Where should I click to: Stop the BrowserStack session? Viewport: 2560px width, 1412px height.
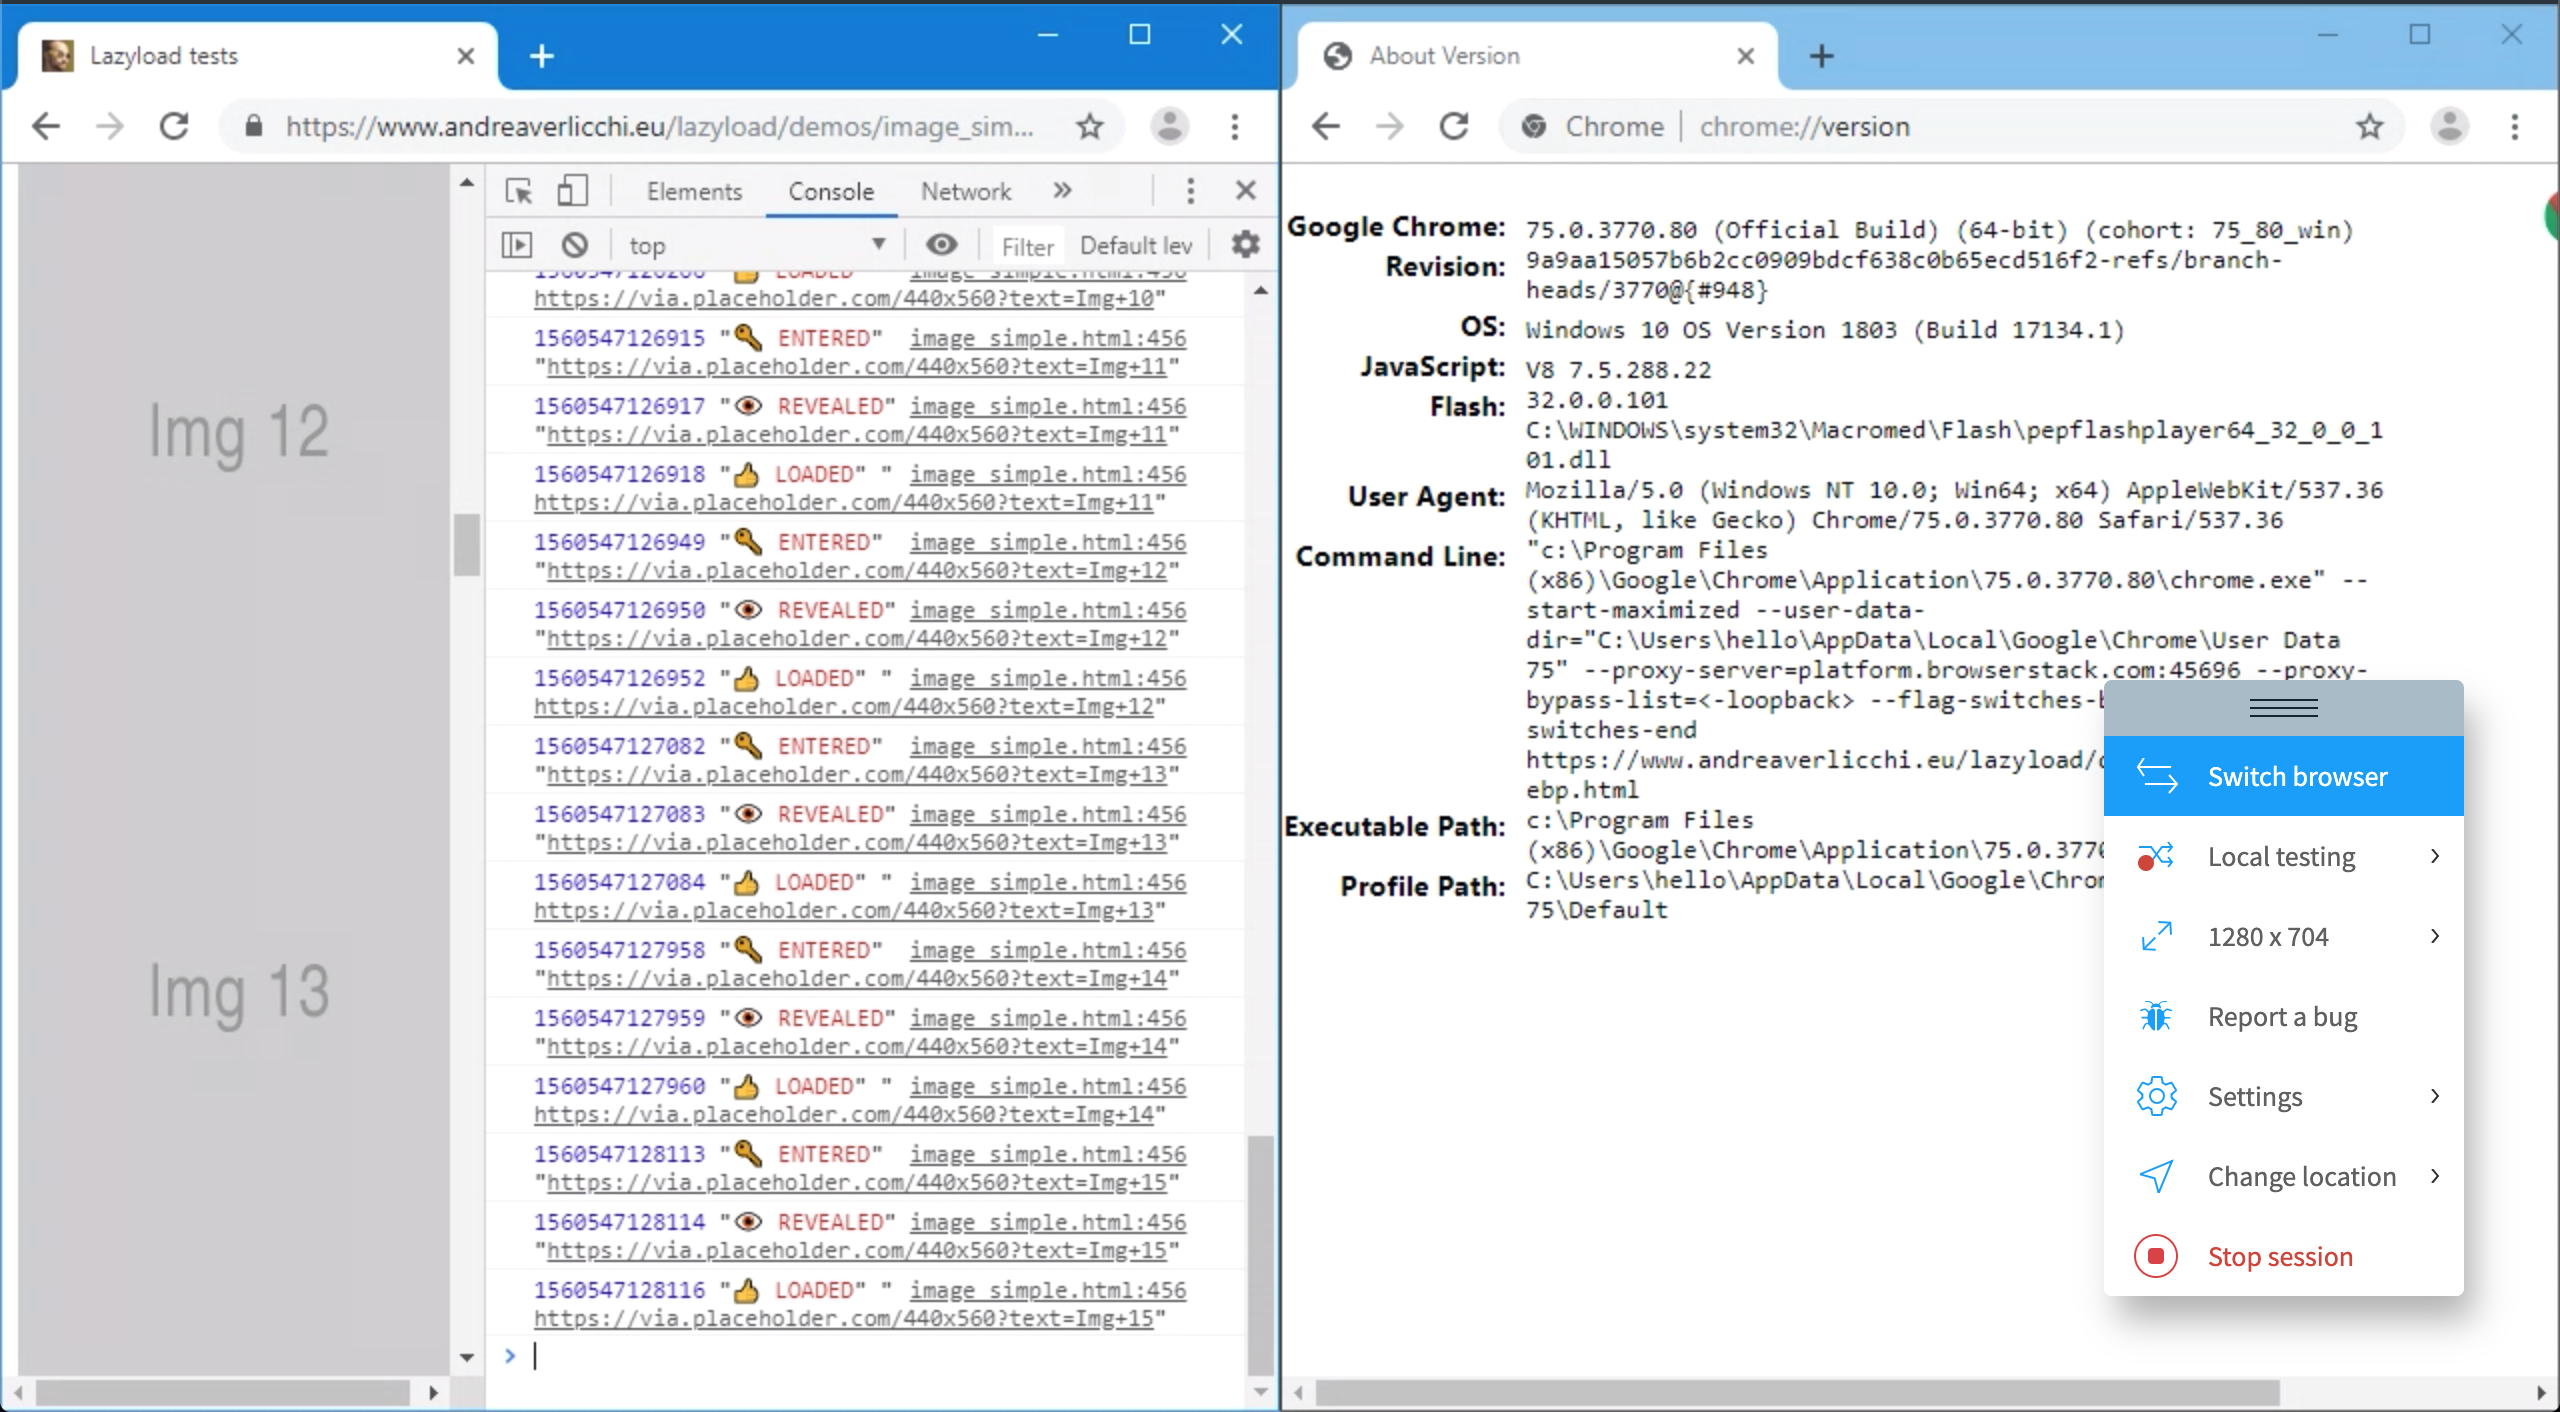(2281, 1256)
